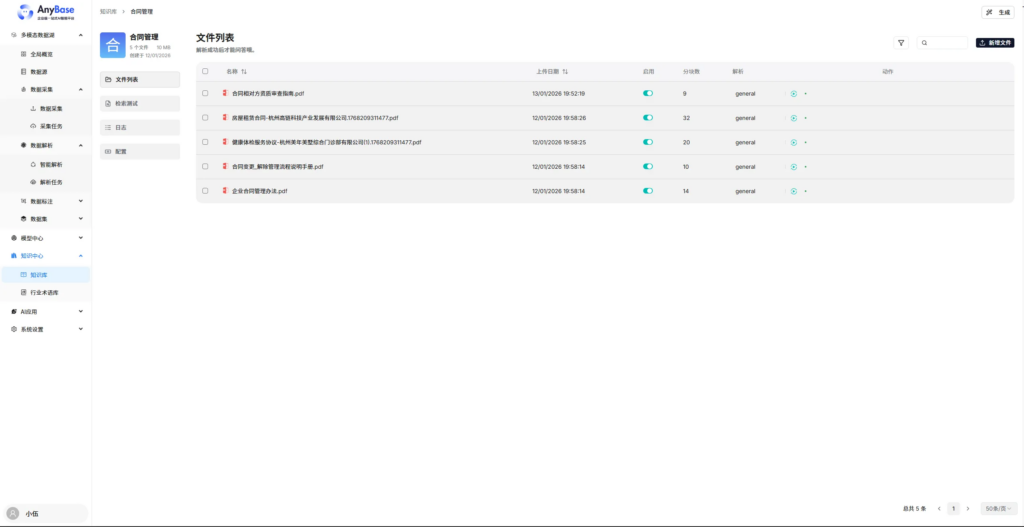Open the 日志 tab

(x=140, y=127)
